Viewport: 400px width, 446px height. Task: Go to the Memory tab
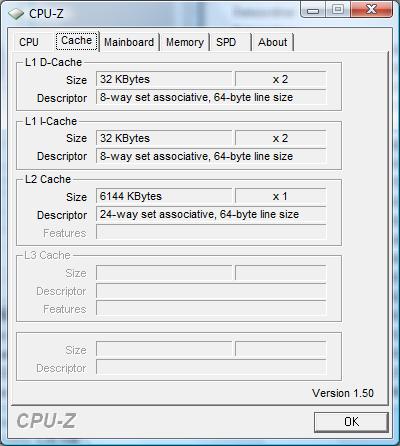point(185,42)
